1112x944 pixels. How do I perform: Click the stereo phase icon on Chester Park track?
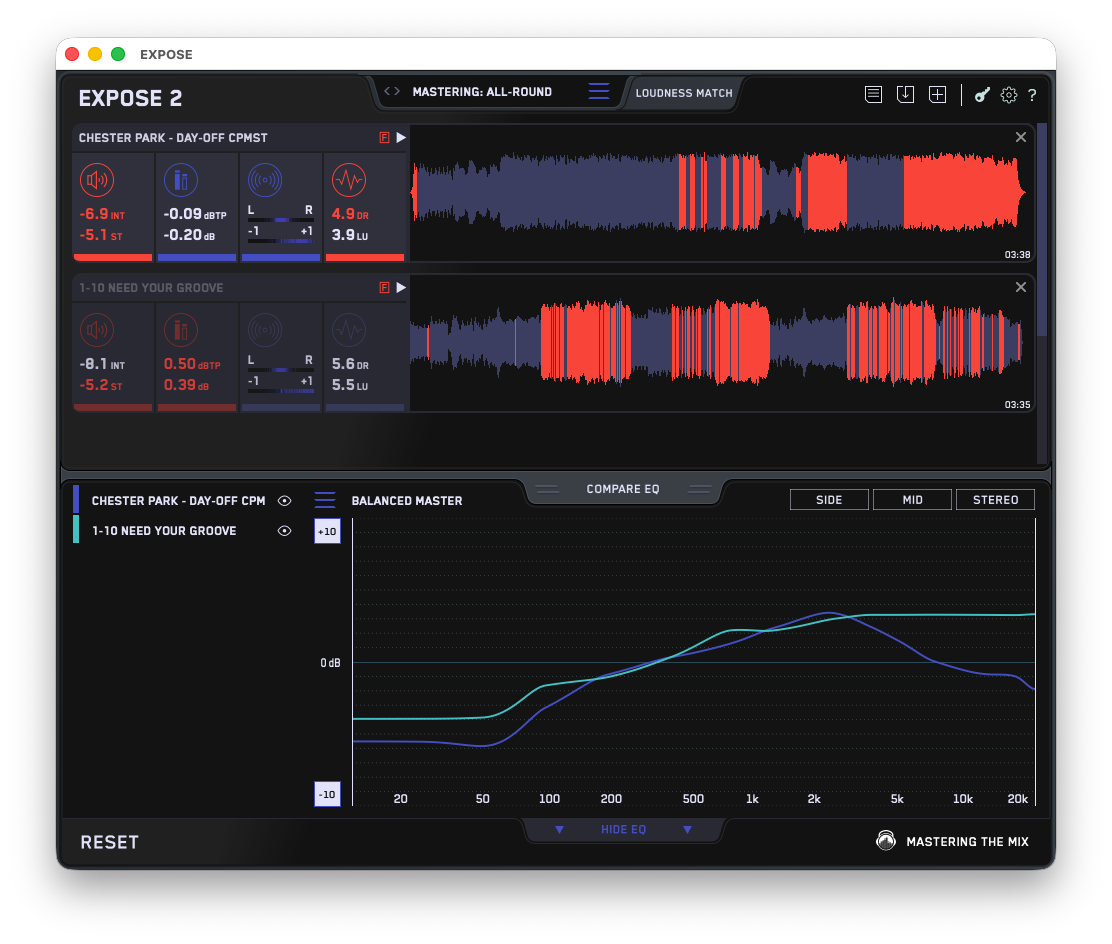tap(265, 180)
